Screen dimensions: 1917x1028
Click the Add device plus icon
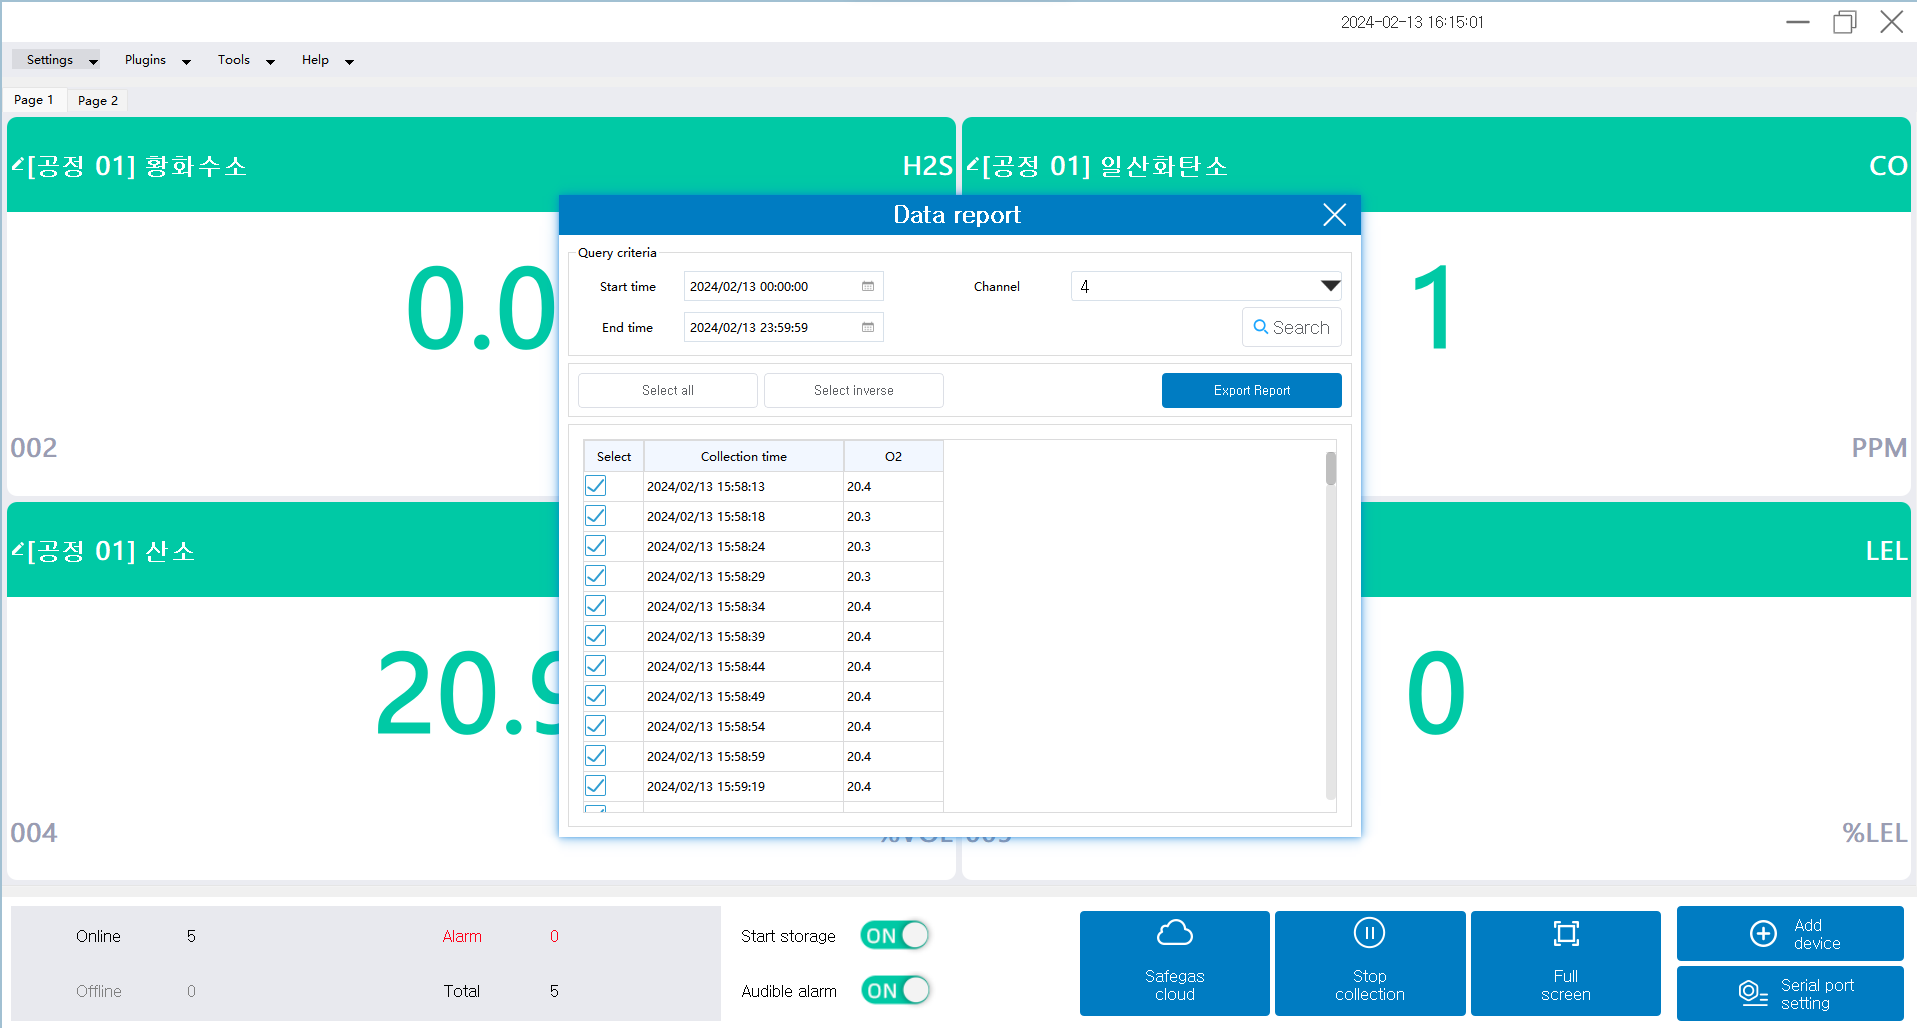pyautogui.click(x=1763, y=934)
